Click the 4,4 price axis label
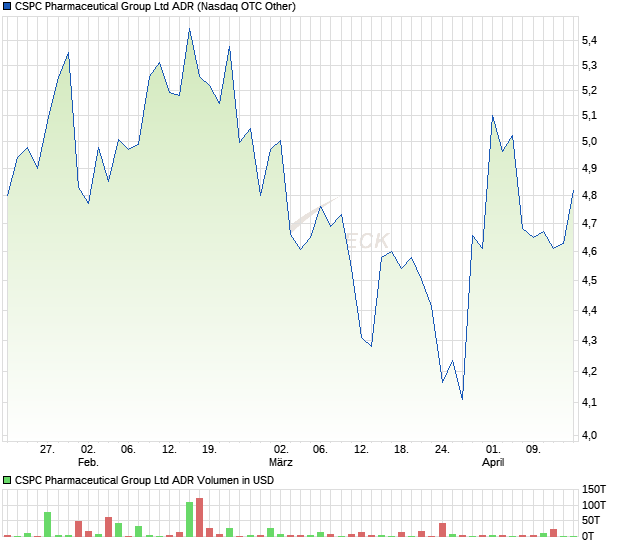The image size is (620, 546). pyautogui.click(x=589, y=310)
